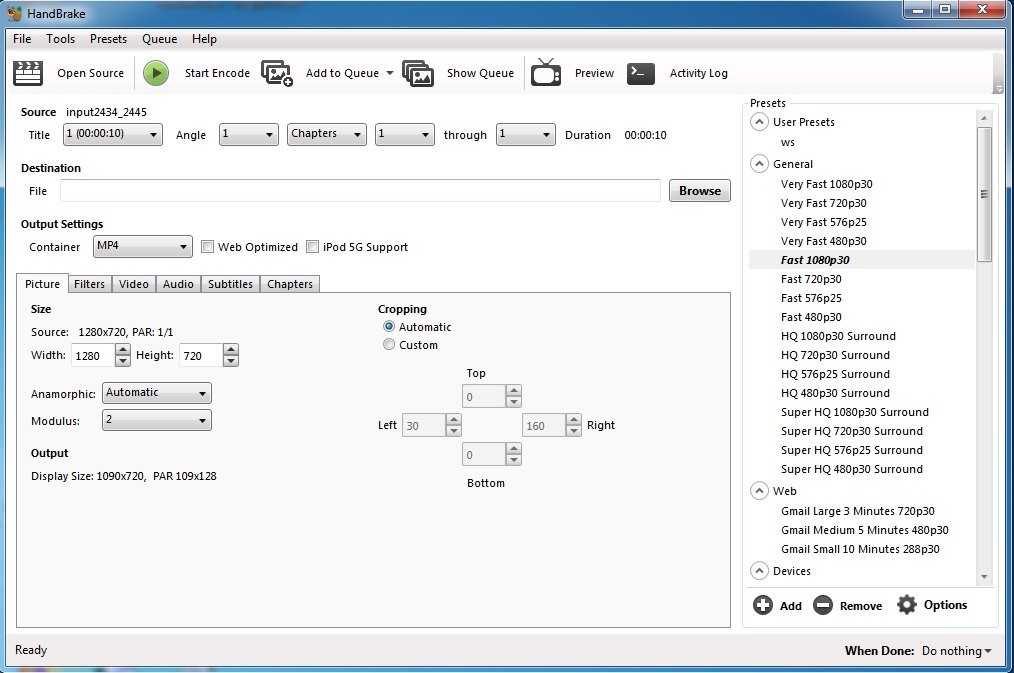Viewport: 1014px width, 673px height.
Task: Select the HQ 576p25 Surround preset
Action: (x=835, y=374)
